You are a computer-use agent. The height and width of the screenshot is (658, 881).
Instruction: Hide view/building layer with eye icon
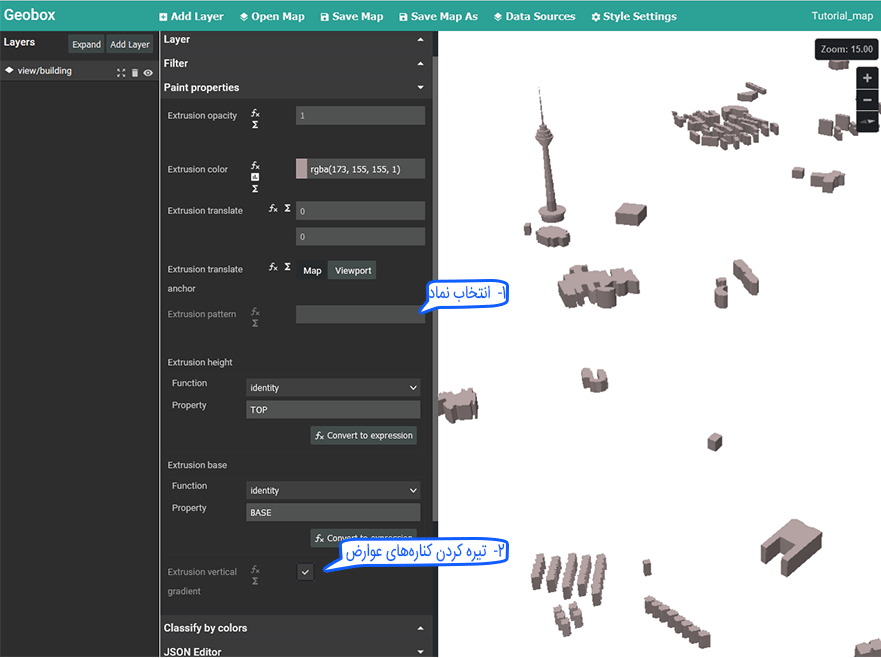tap(148, 73)
